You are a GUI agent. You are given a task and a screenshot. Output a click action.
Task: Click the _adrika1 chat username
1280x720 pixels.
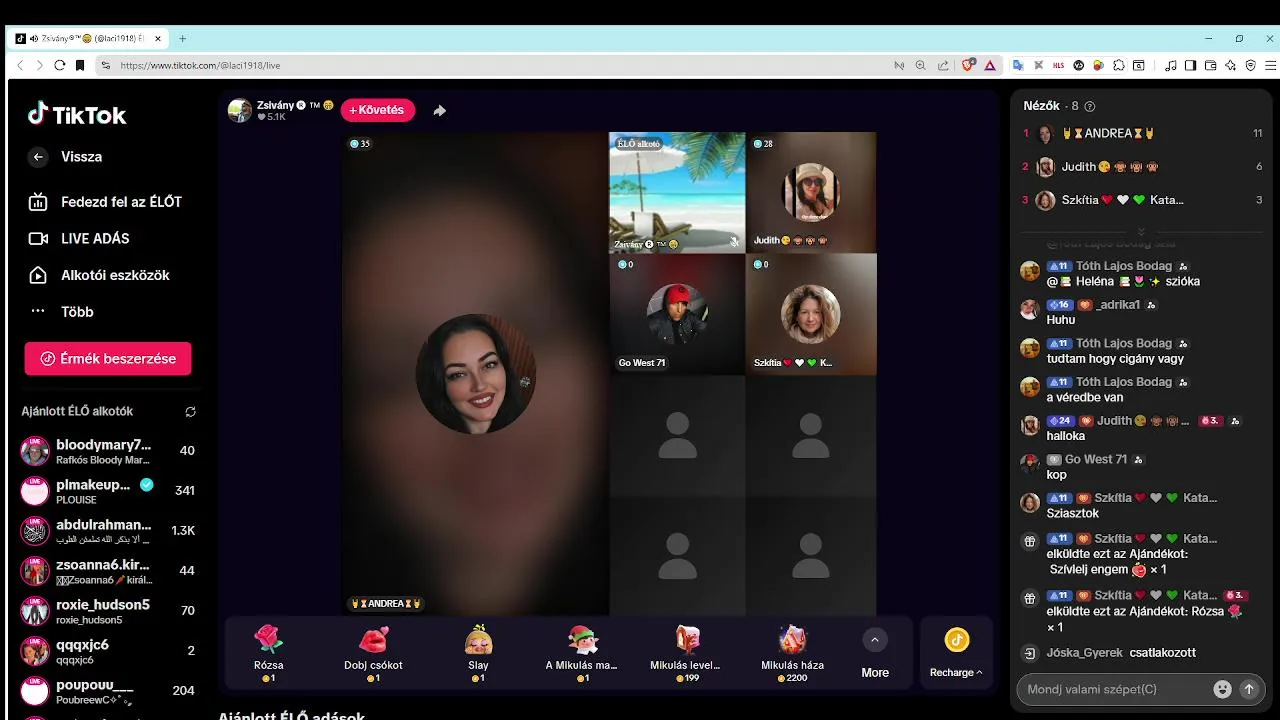coord(1118,305)
